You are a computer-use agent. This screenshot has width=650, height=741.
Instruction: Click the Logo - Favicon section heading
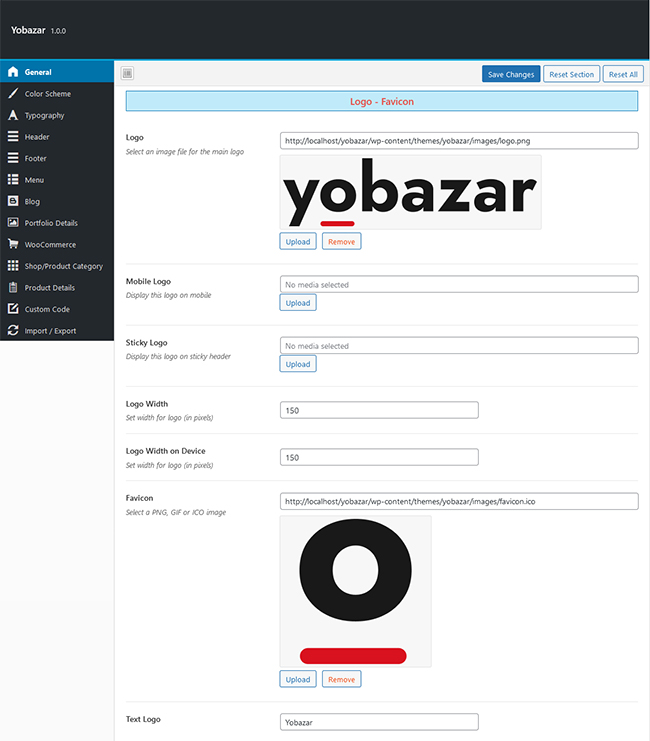pos(382,102)
